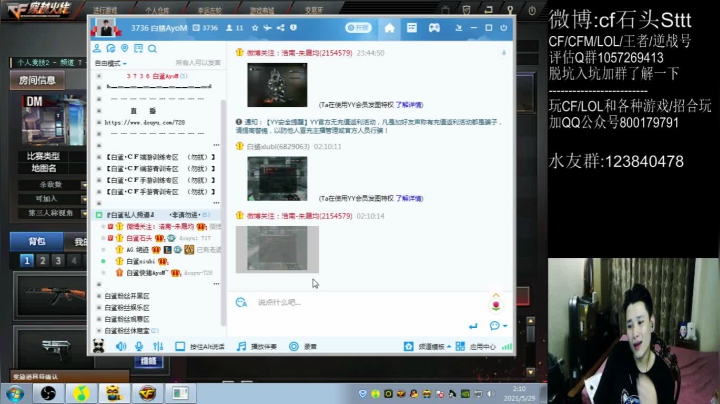The image size is (720, 404).
Task: Select the 白鲨私人频道 channel row
Action: pos(158,214)
